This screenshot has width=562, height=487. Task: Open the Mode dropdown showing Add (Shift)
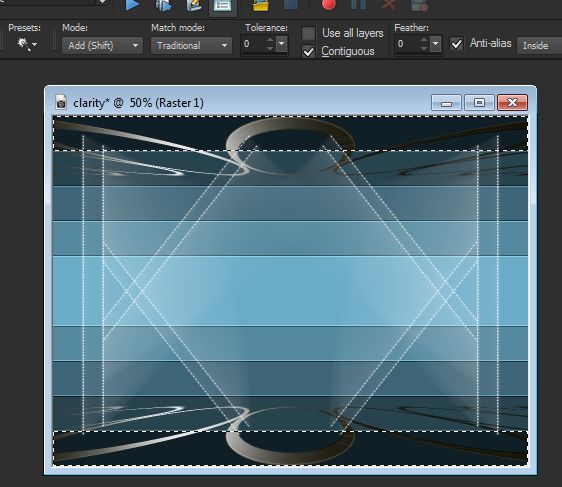[102, 46]
